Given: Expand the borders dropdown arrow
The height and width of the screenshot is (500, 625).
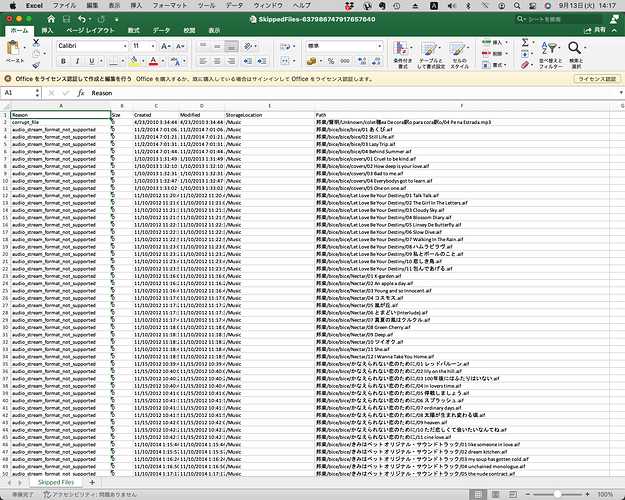Looking at the screenshot, I should click(x=122, y=61).
